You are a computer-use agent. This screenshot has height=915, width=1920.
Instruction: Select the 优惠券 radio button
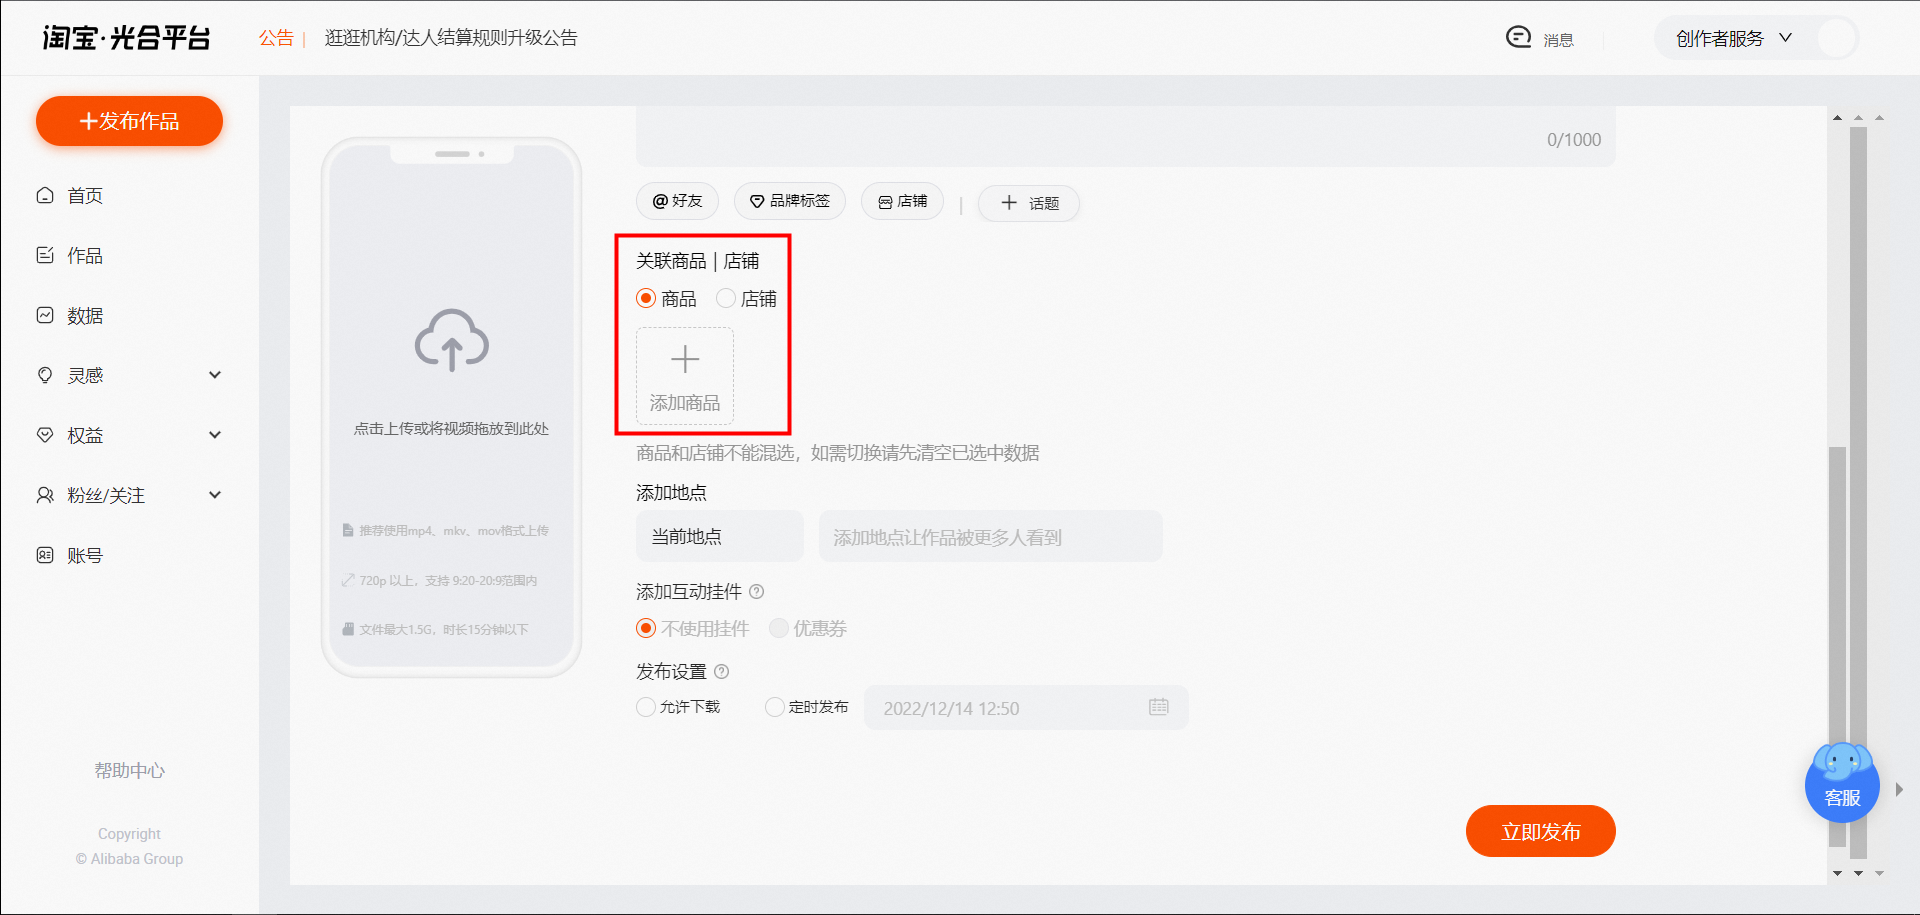(x=779, y=628)
